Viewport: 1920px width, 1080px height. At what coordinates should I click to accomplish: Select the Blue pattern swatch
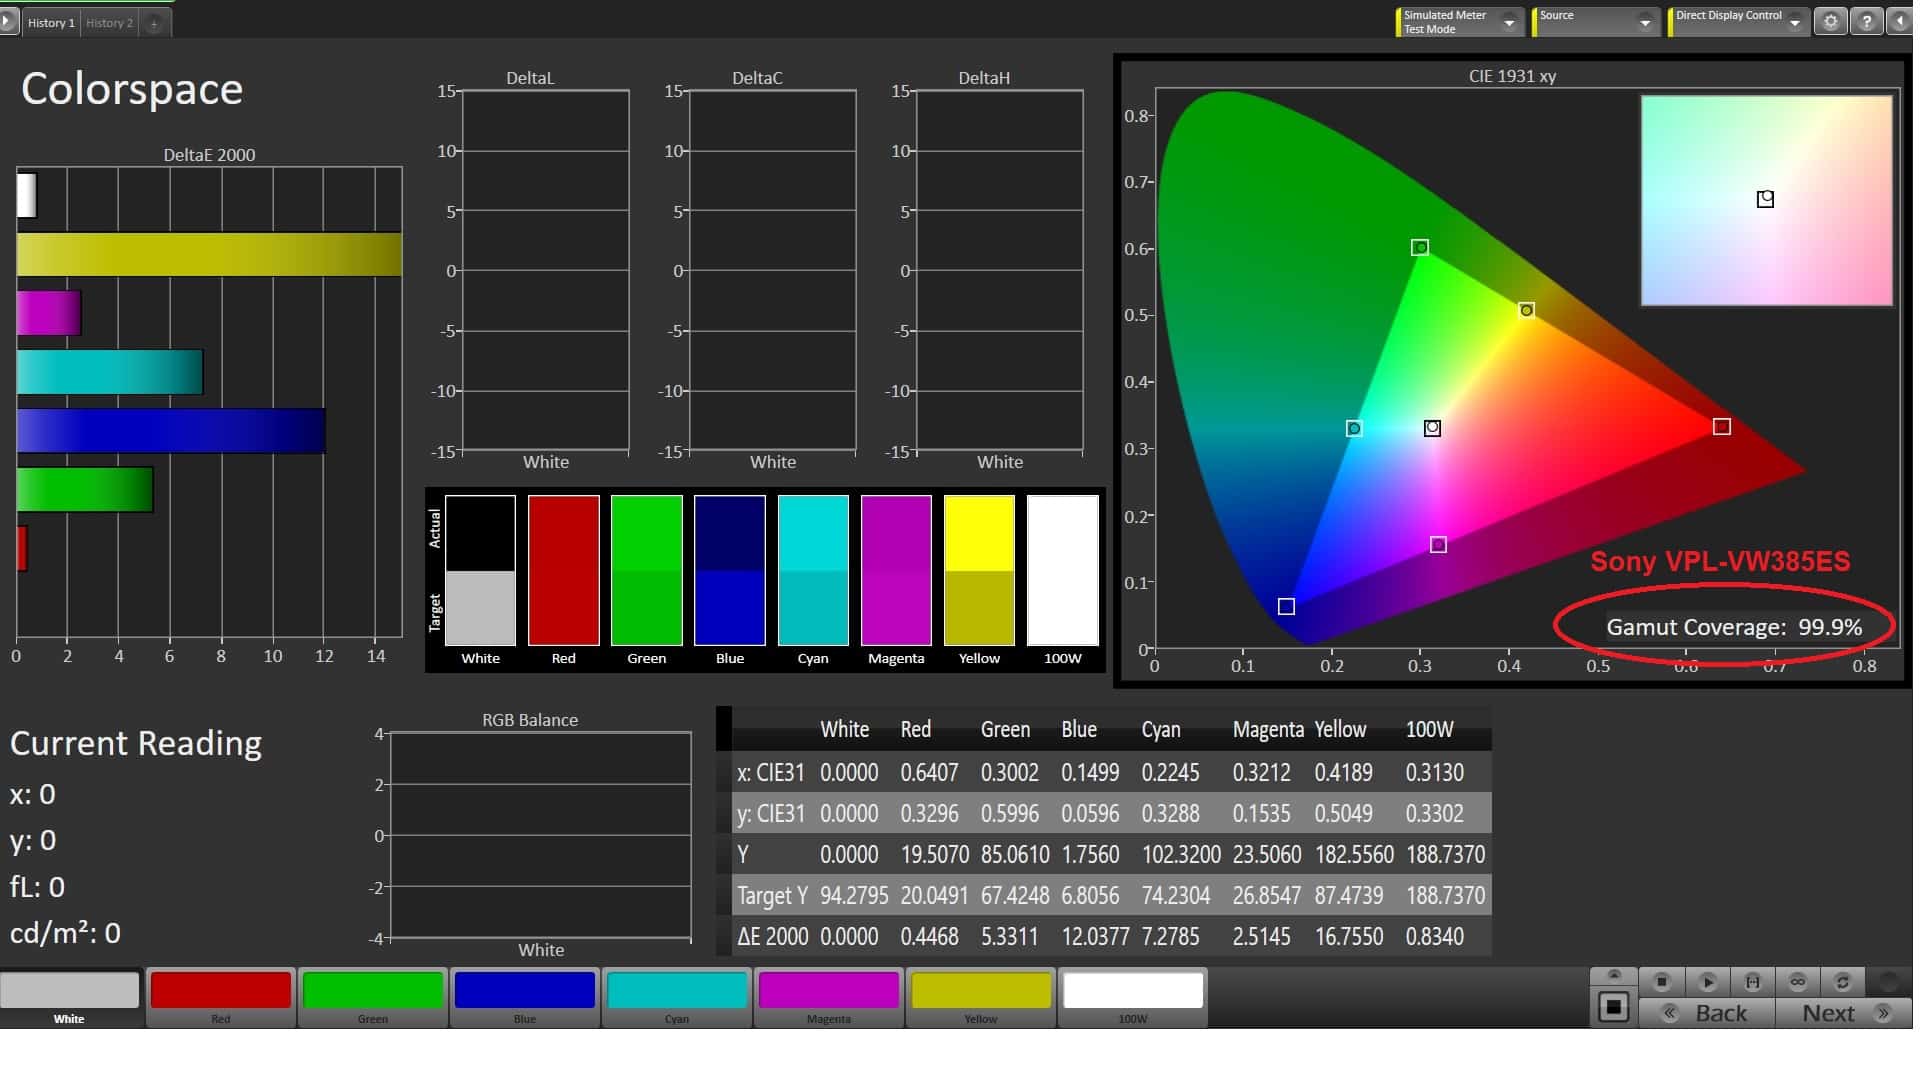pyautogui.click(x=525, y=998)
